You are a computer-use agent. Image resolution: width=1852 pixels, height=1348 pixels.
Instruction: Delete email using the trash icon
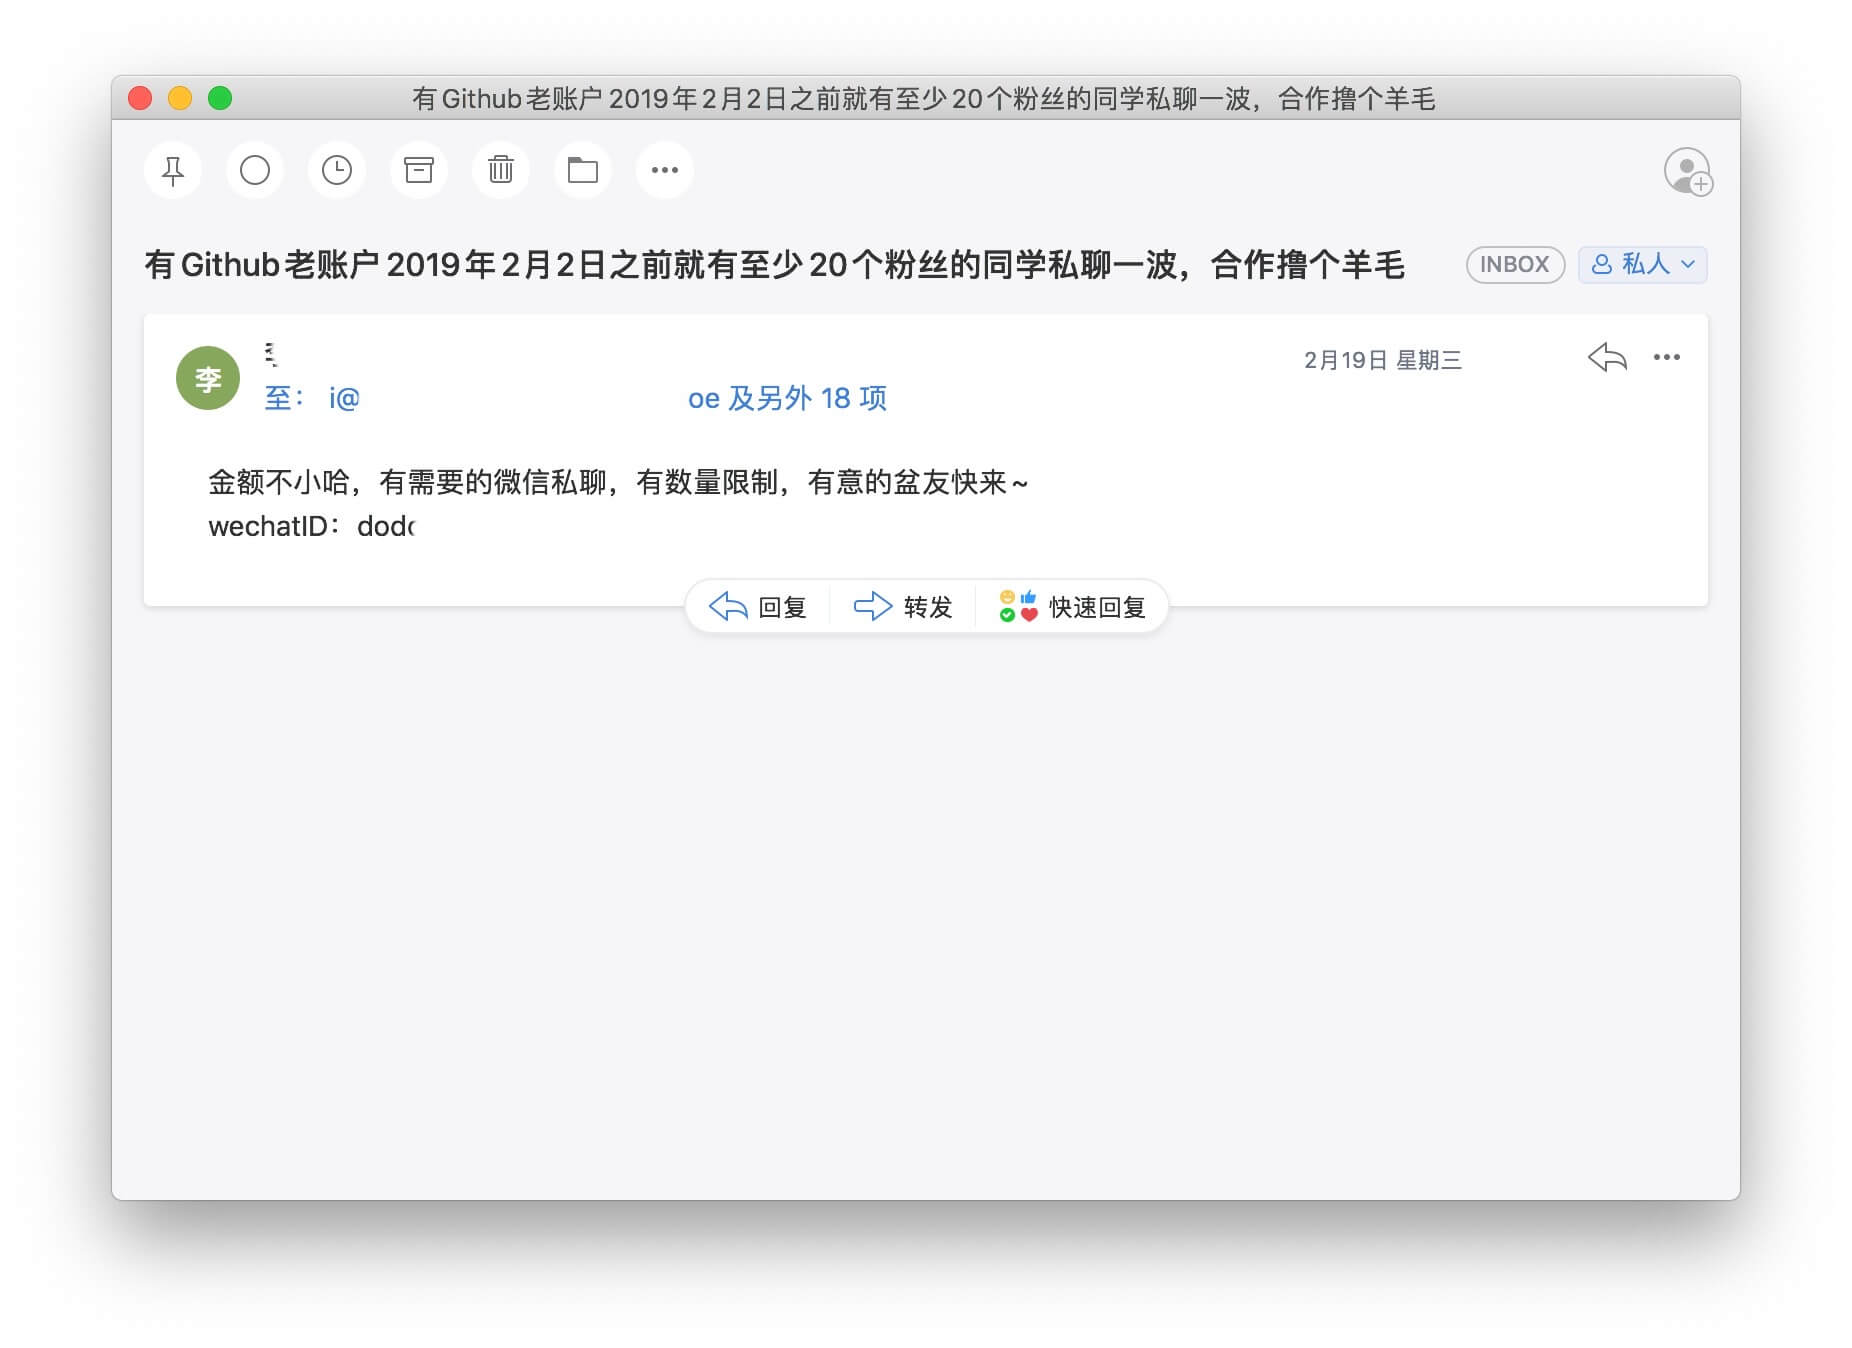[501, 171]
